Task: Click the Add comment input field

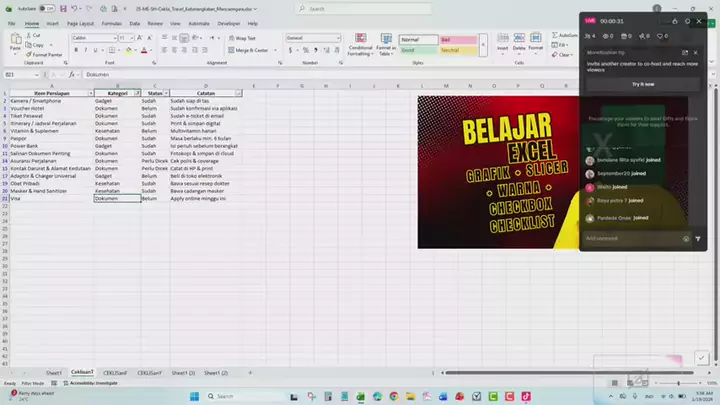Action: tap(630, 238)
